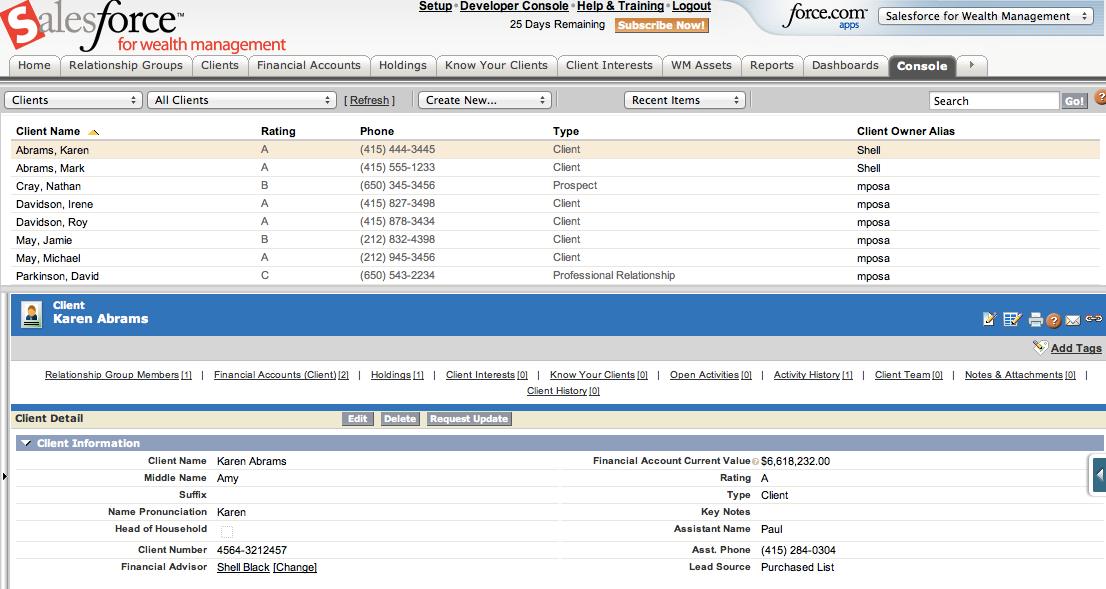The image size is (1106, 589).
Task: Click the Add Tags link
Action: click(1076, 348)
